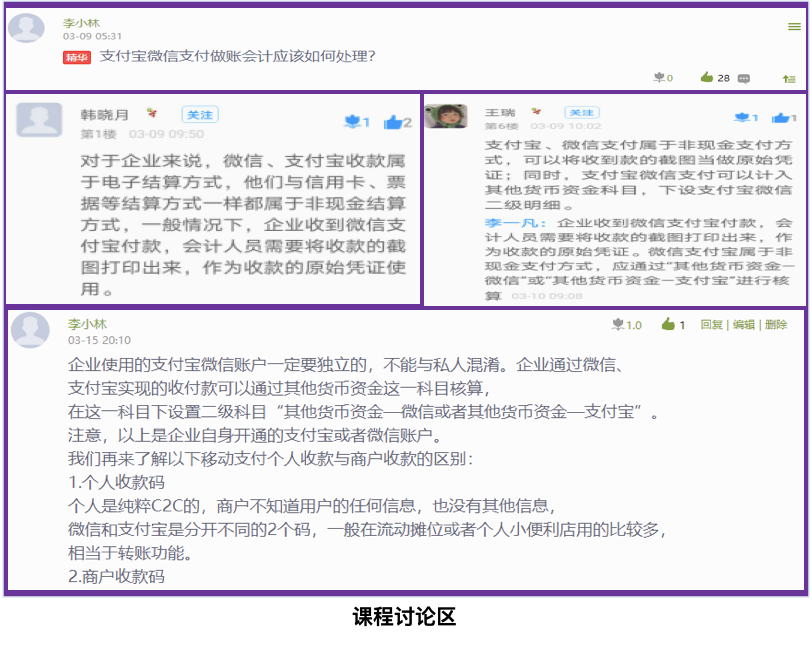
Task: Click the timestamp 03-09 09:50
Action: pyautogui.click(x=166, y=134)
